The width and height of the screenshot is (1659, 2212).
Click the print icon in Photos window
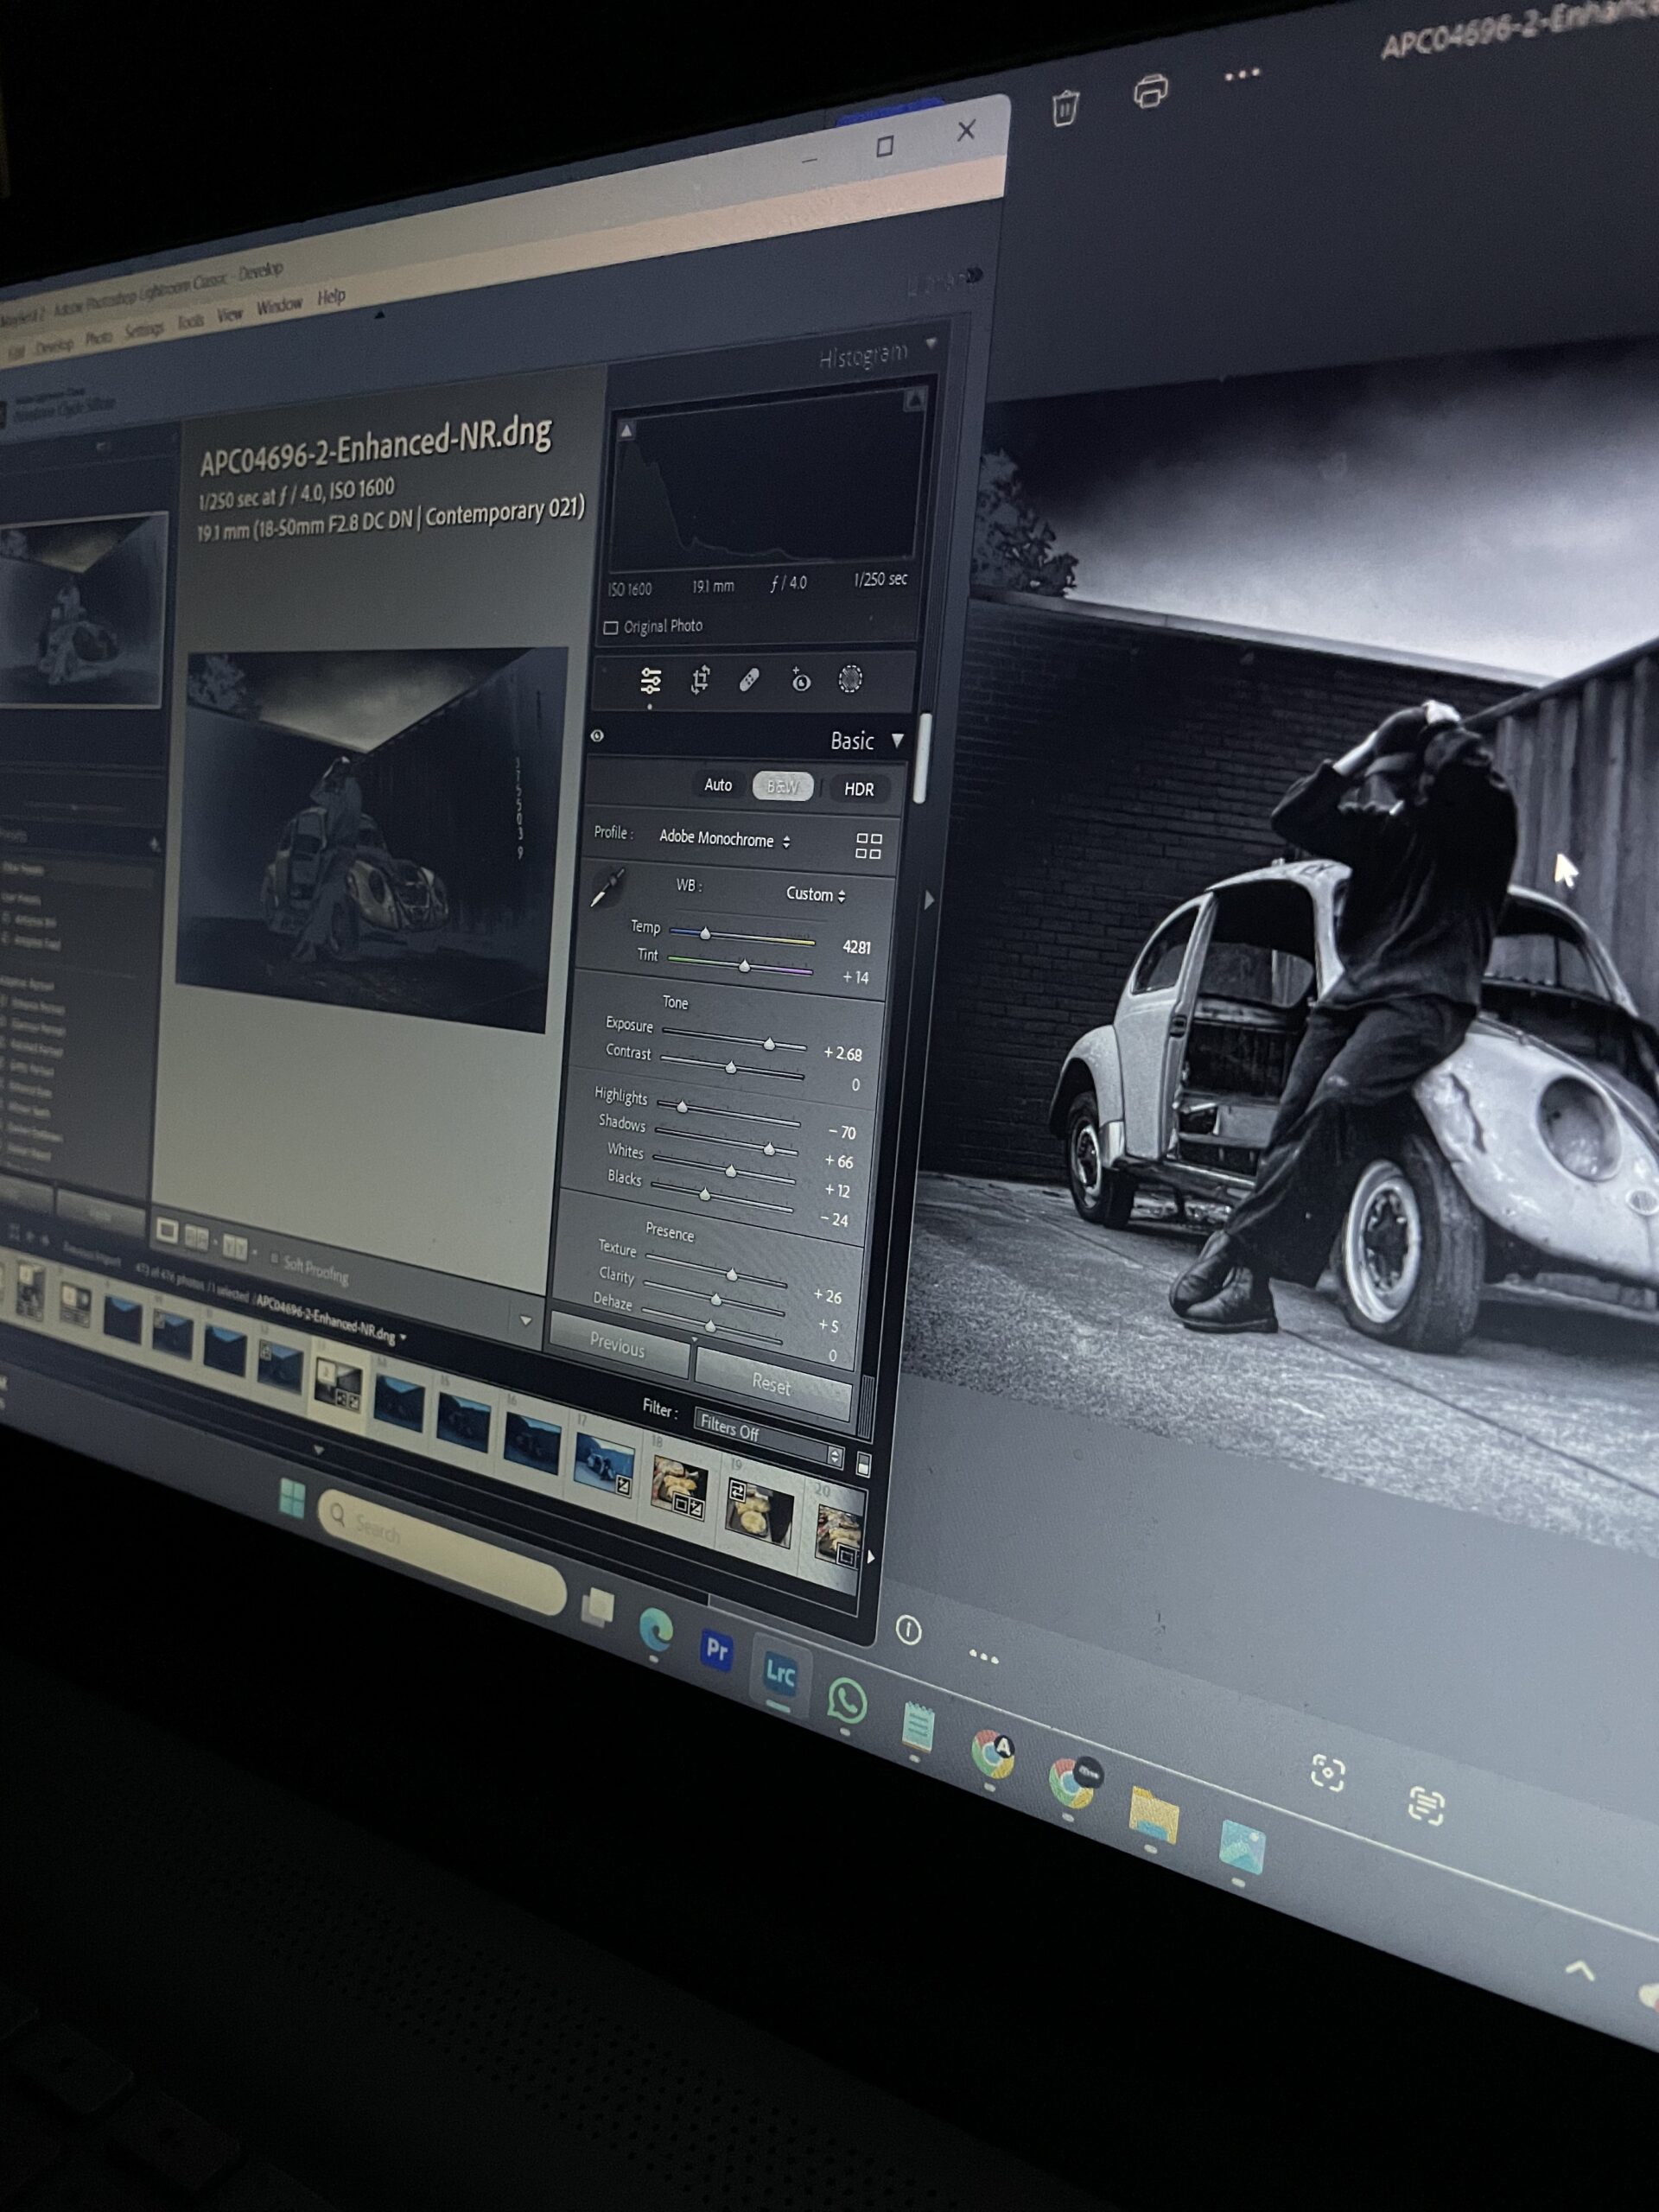coord(1151,91)
